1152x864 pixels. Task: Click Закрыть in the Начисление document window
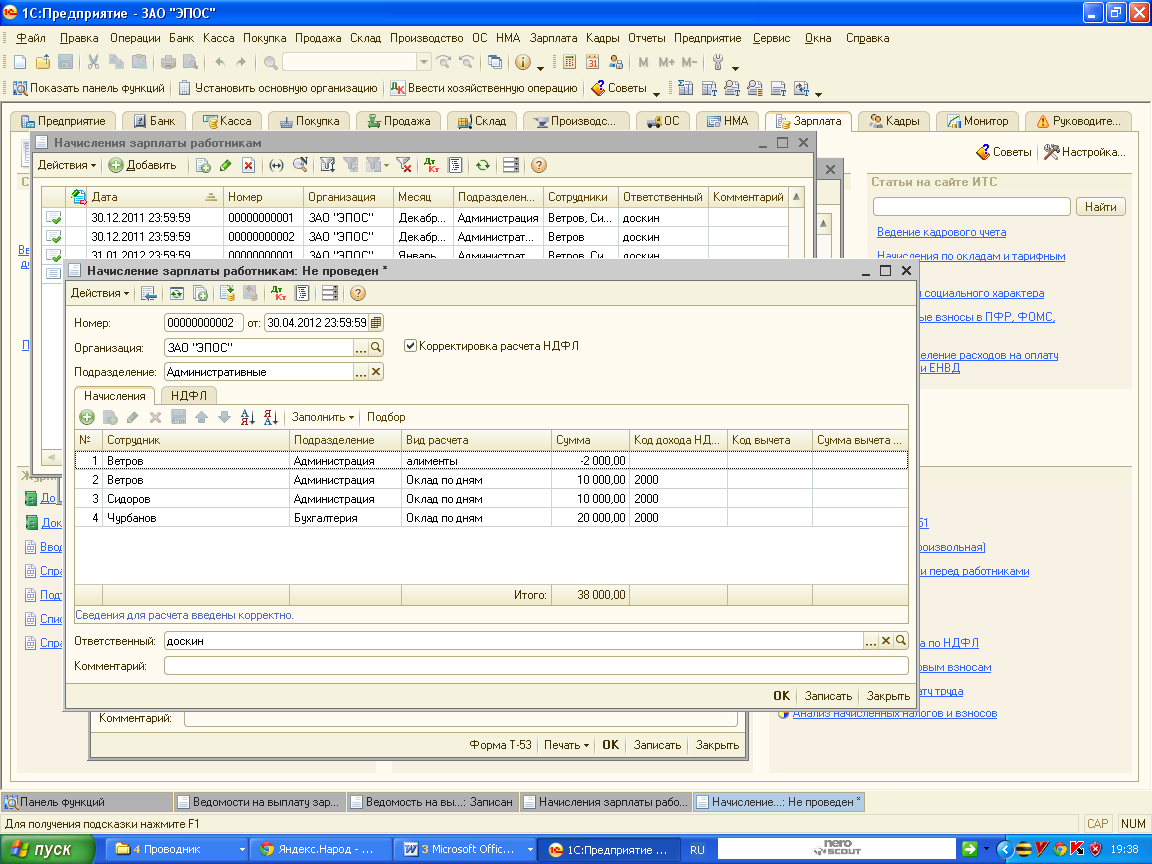tap(888, 696)
